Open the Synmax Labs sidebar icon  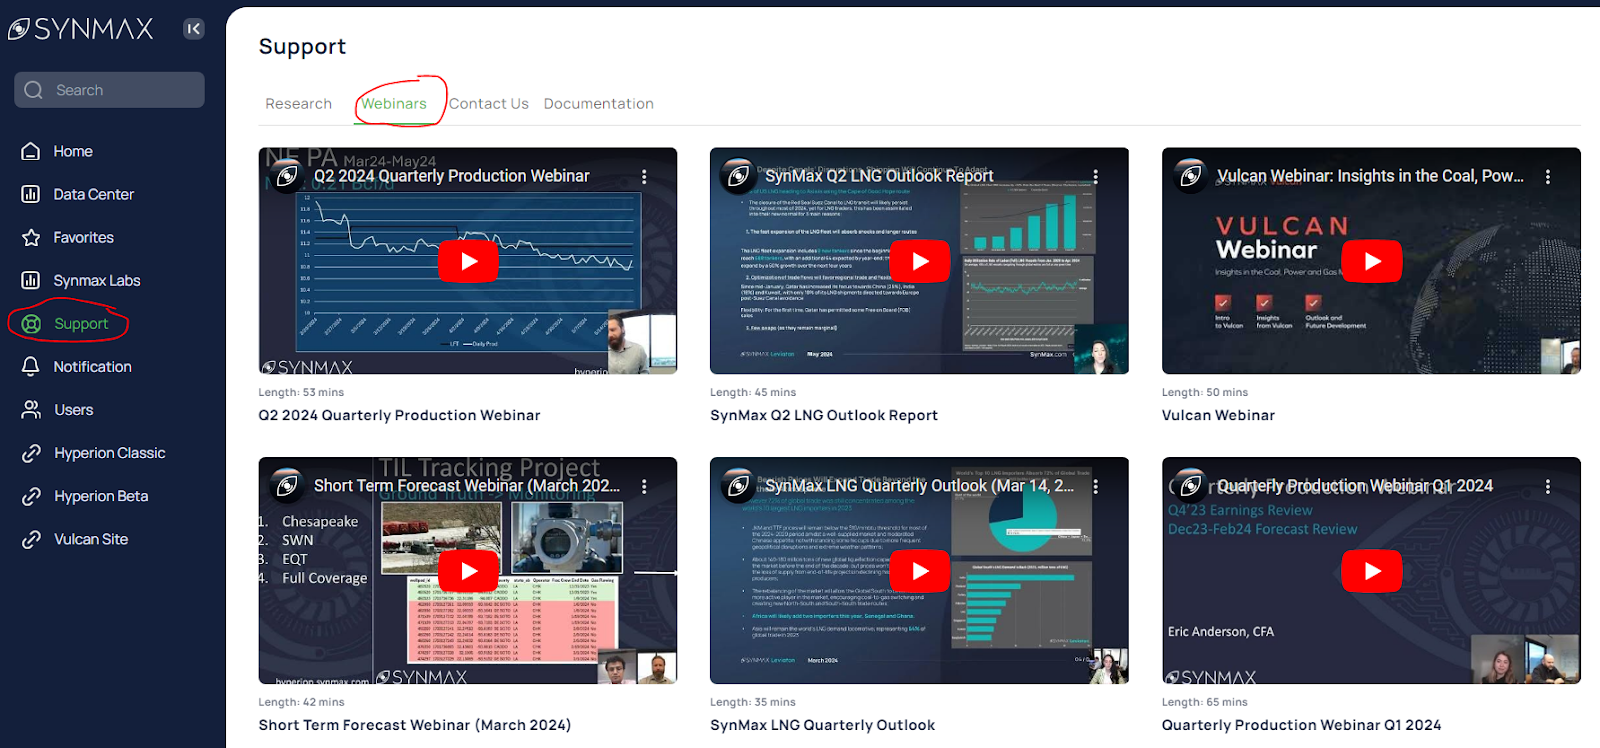[31, 280]
